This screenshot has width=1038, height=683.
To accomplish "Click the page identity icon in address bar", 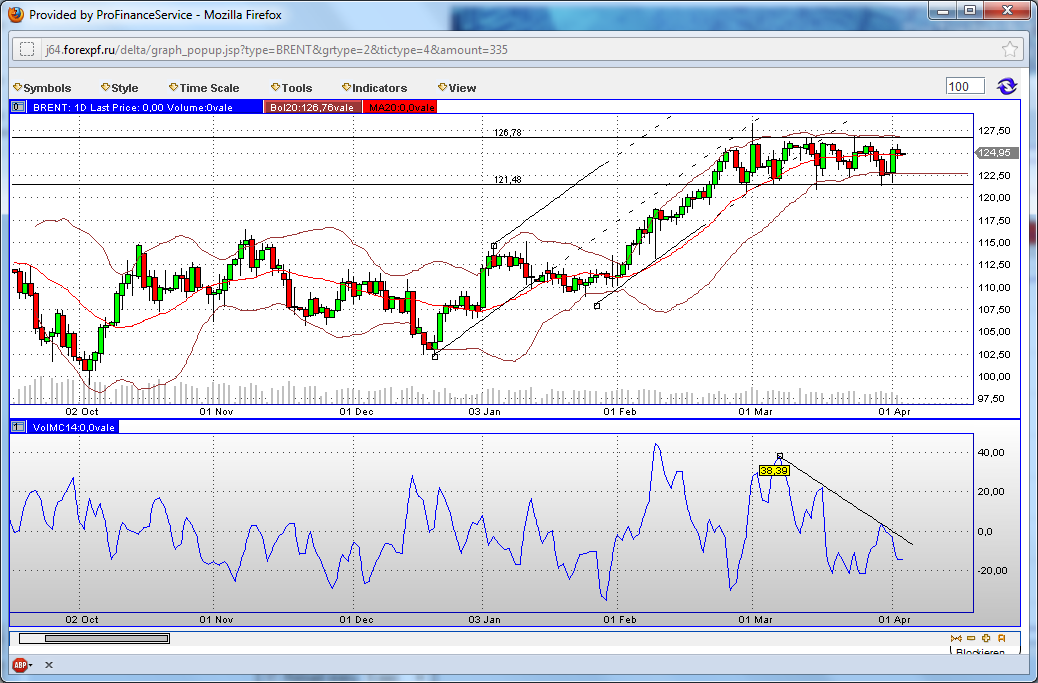I will pyautogui.click(x=27, y=49).
